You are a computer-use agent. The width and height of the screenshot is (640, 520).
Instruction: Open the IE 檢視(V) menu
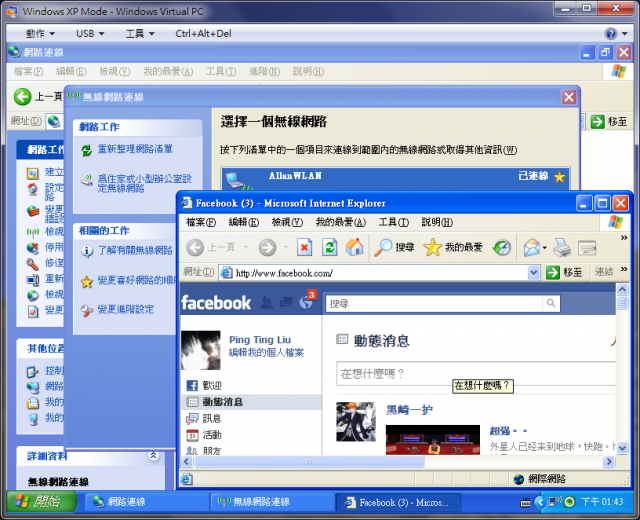(287, 222)
